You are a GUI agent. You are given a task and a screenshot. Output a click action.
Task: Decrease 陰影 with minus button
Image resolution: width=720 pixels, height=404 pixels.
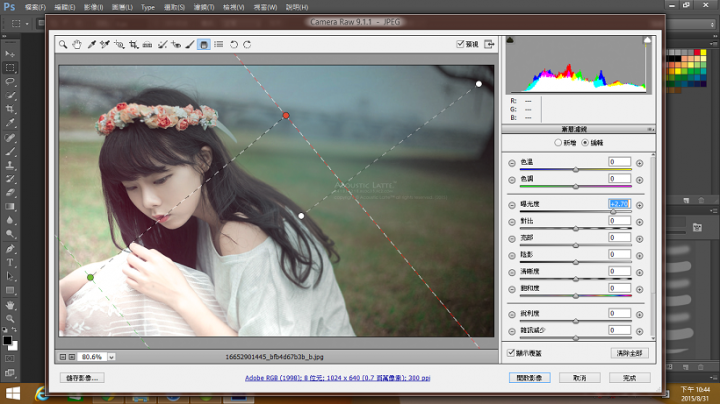(512, 256)
